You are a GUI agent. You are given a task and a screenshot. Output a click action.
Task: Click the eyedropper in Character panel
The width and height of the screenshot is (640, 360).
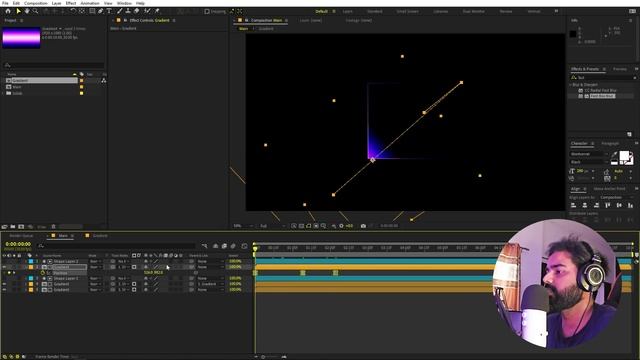[x=614, y=155]
